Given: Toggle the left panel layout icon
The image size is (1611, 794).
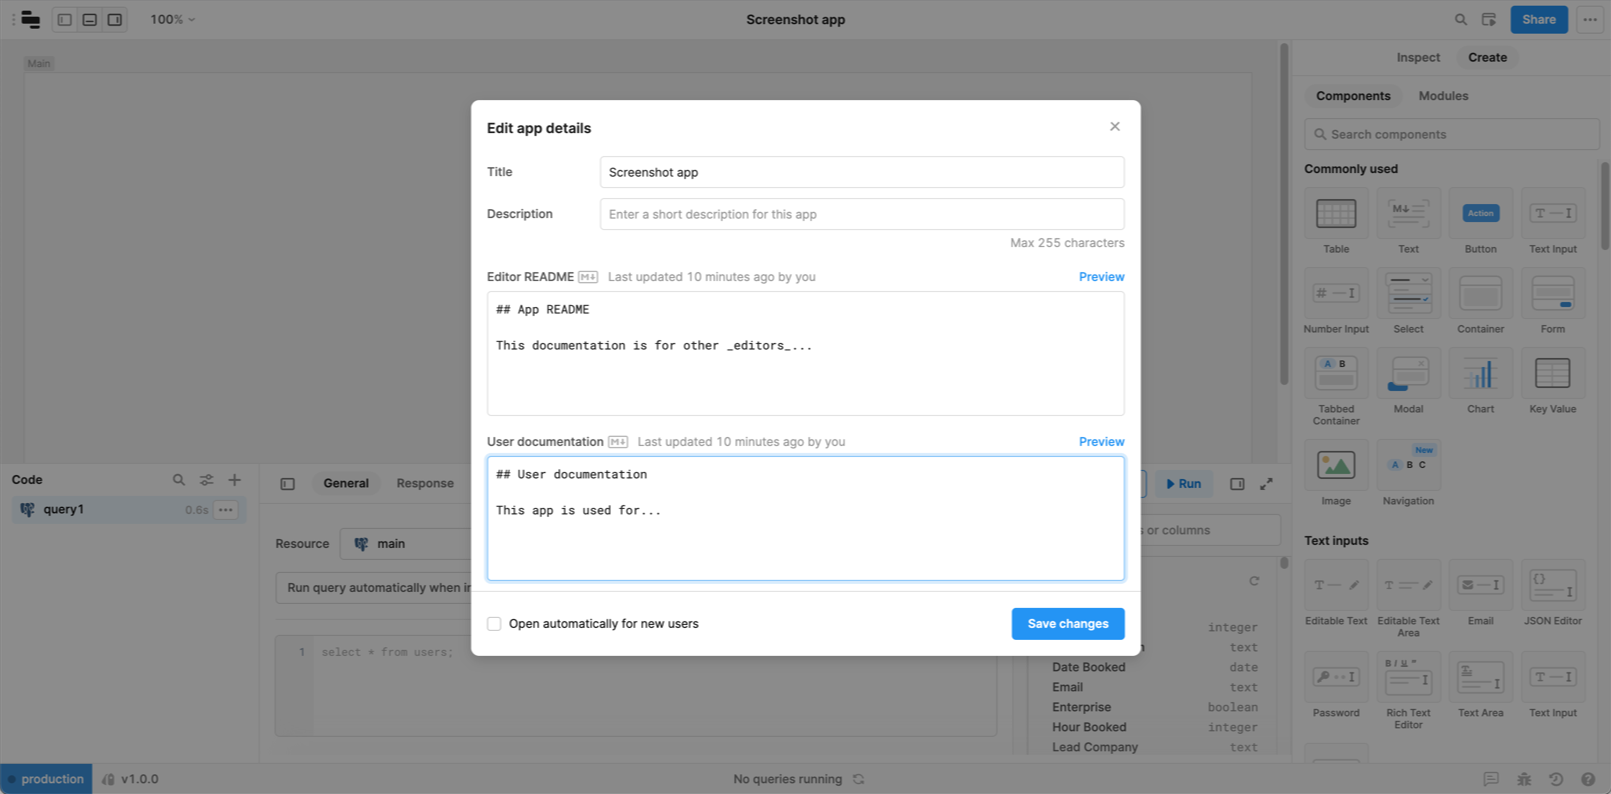Looking at the screenshot, I should (x=64, y=19).
